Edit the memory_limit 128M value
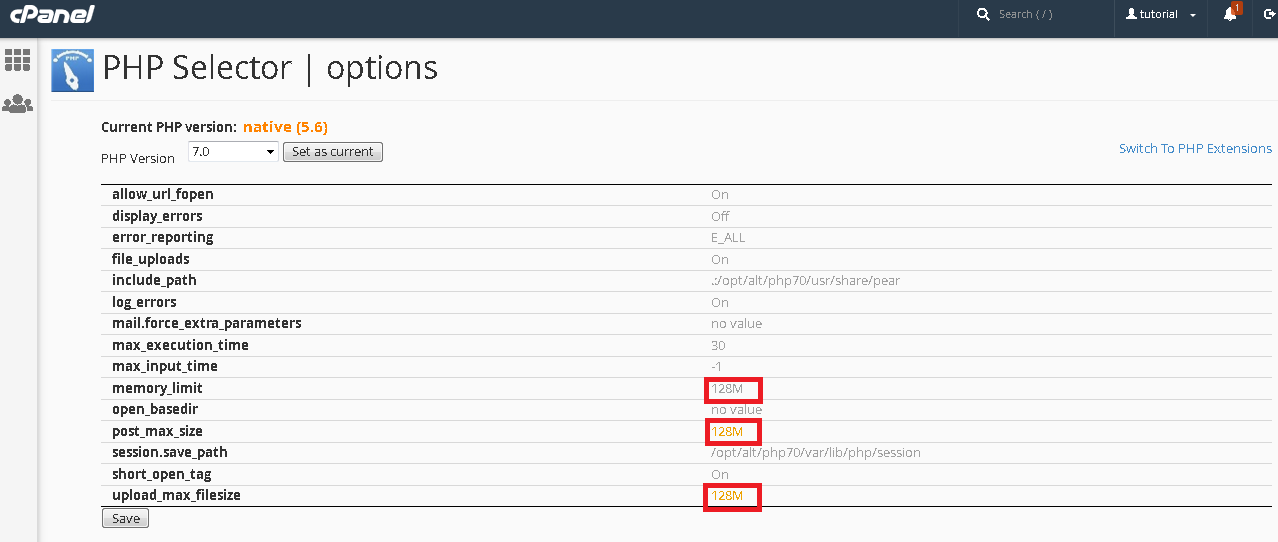The height and width of the screenshot is (542, 1278). (x=727, y=388)
